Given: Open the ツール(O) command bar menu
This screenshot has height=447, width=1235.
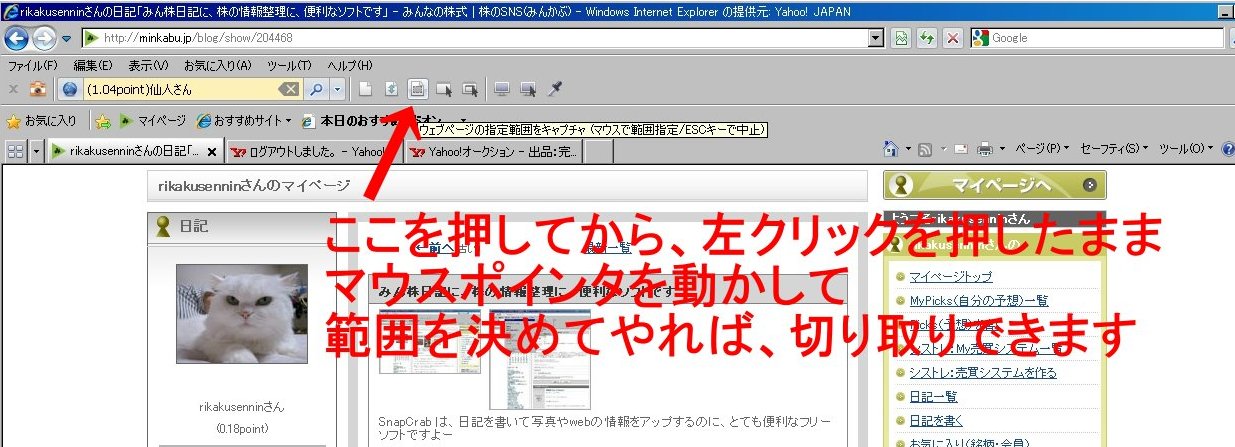Looking at the screenshot, I should point(1184,148).
